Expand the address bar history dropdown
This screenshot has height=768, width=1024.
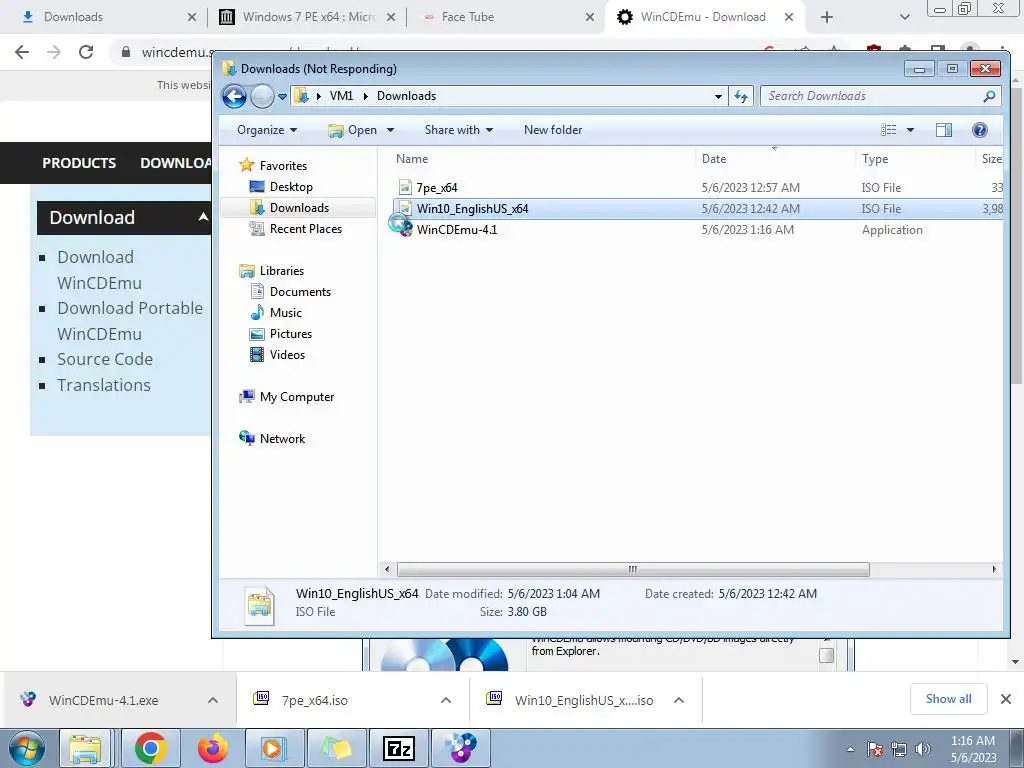[718, 97]
